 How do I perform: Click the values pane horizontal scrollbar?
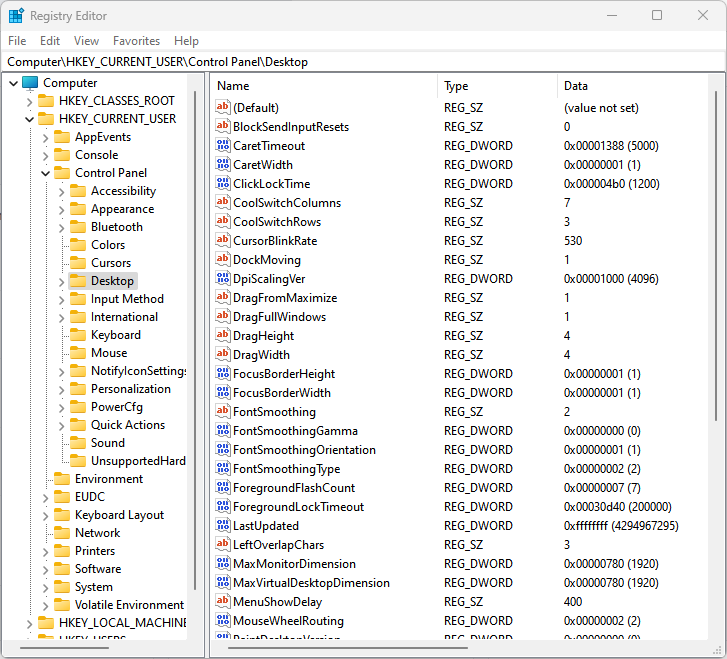pyautogui.click(x=348, y=648)
